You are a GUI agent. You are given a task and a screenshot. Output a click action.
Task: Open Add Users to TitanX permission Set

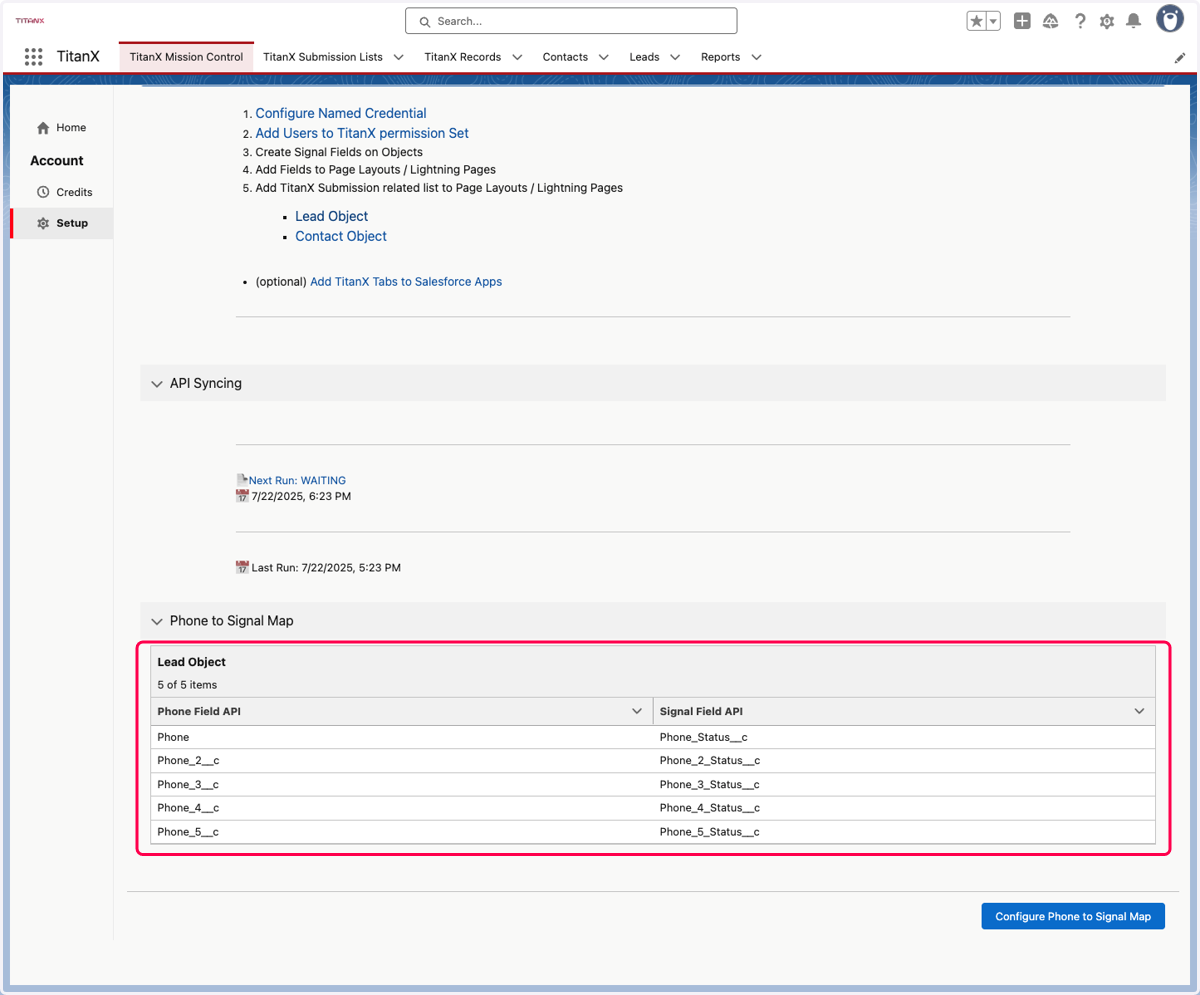click(362, 133)
